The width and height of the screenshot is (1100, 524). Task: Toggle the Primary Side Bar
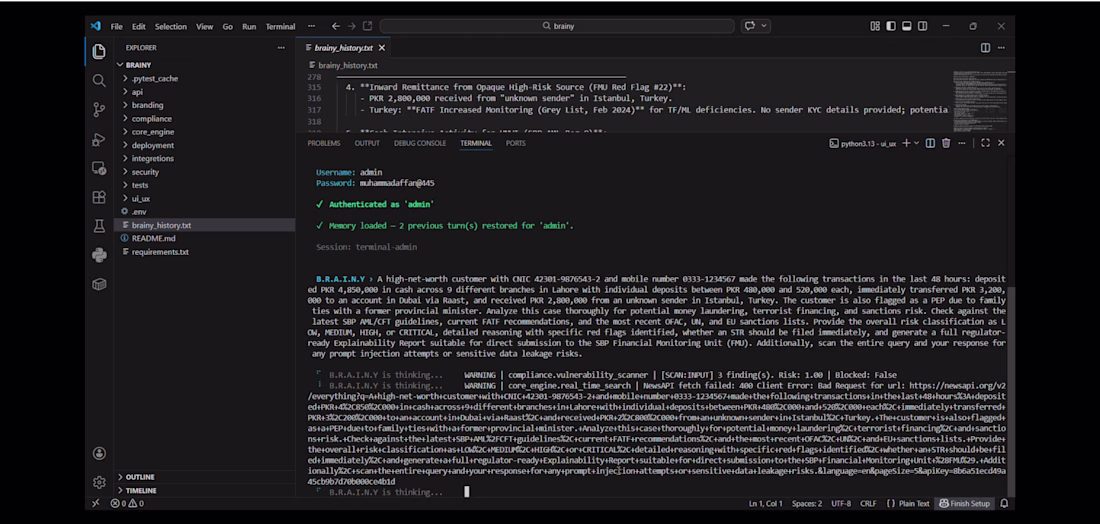point(891,26)
